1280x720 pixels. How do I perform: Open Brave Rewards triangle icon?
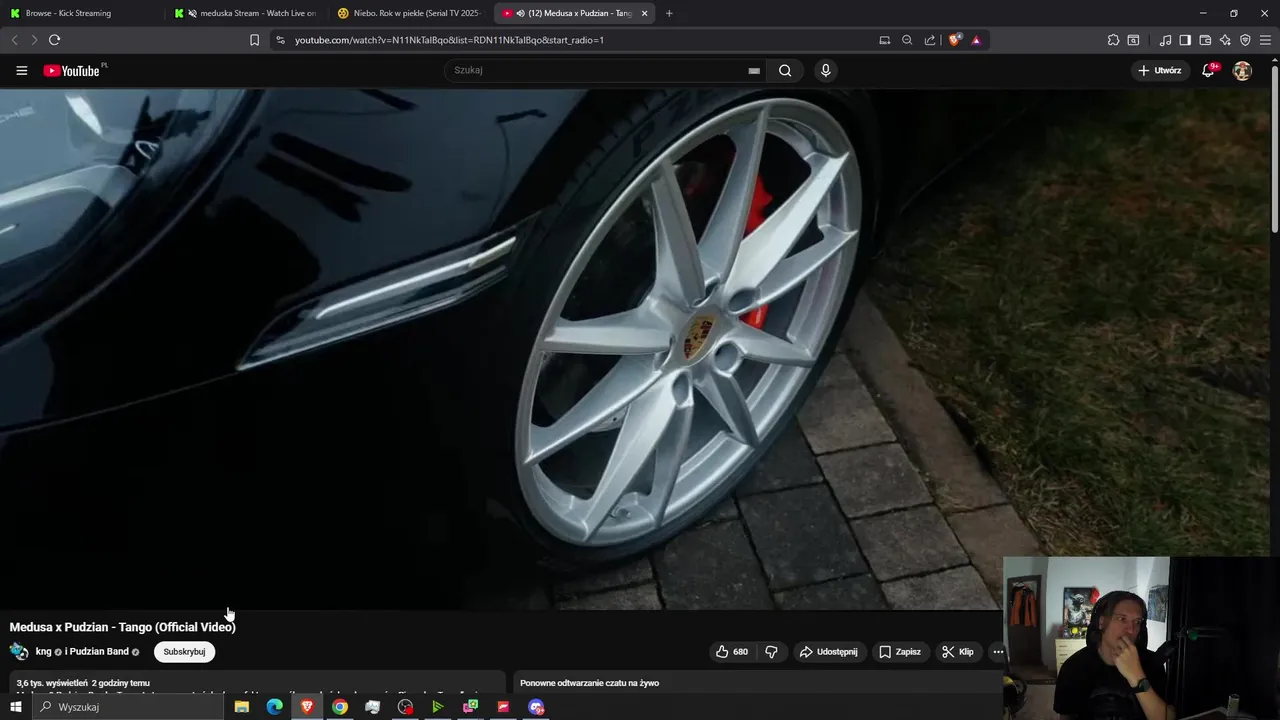coord(976,40)
